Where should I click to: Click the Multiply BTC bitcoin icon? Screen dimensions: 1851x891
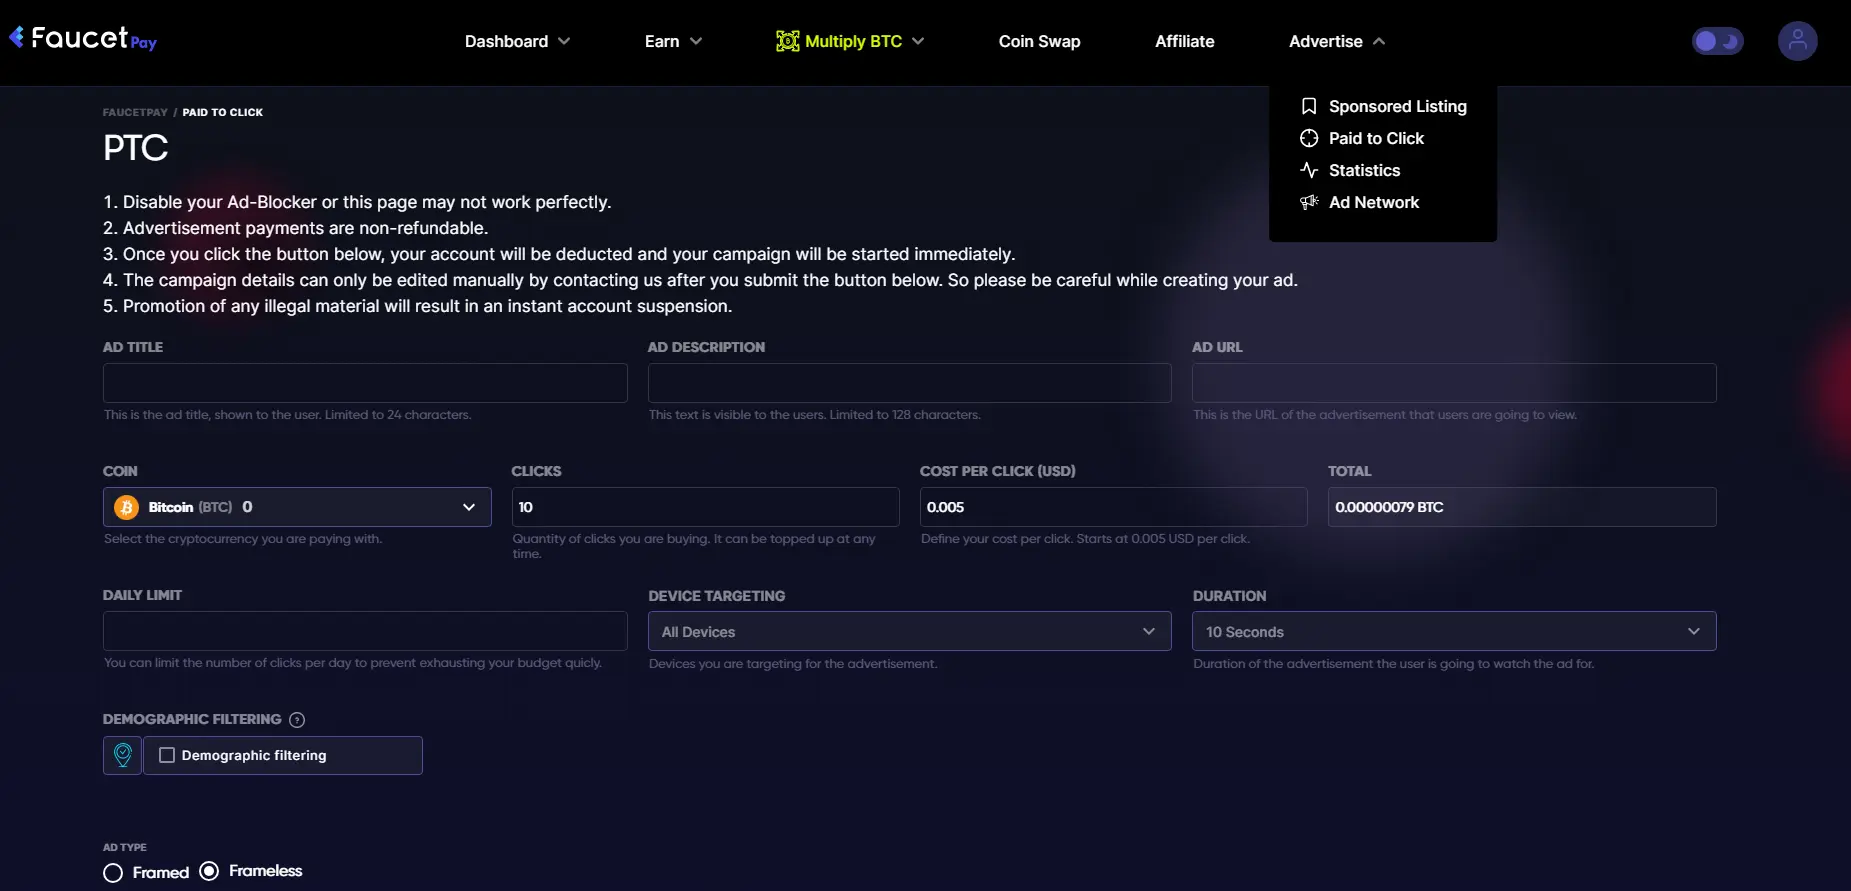787,41
